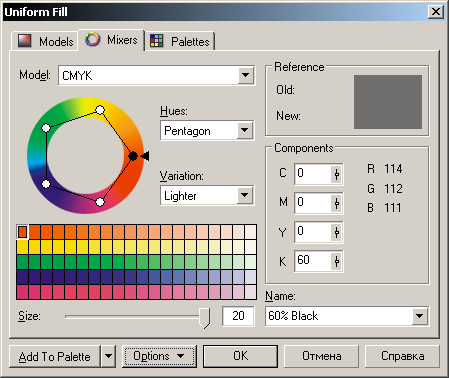This screenshot has height=378, width=449.
Task: Click the OK button
Action: click(240, 356)
